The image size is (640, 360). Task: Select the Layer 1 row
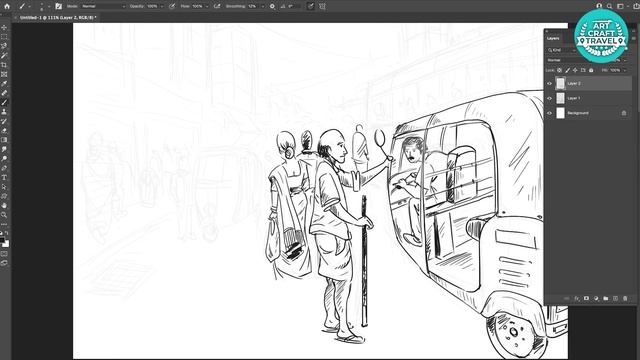point(589,98)
